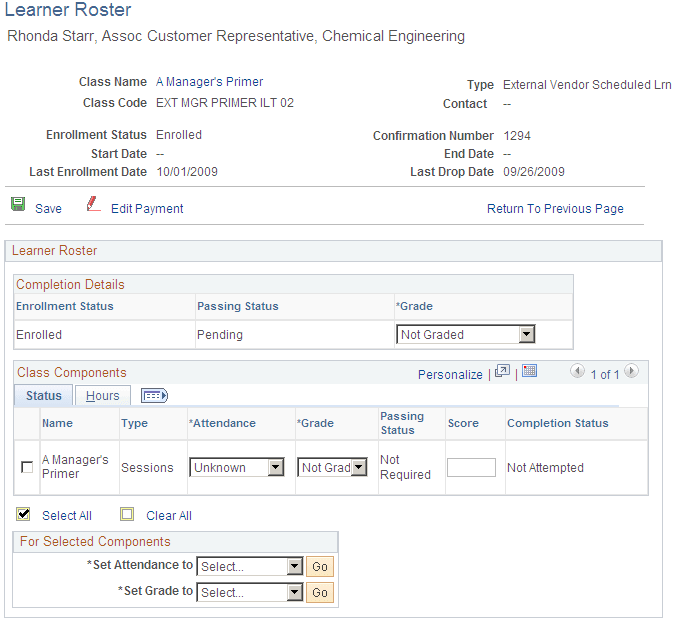Screen dimensions: 675x622
Task: Go to next row arrow icon
Action: tap(630, 372)
